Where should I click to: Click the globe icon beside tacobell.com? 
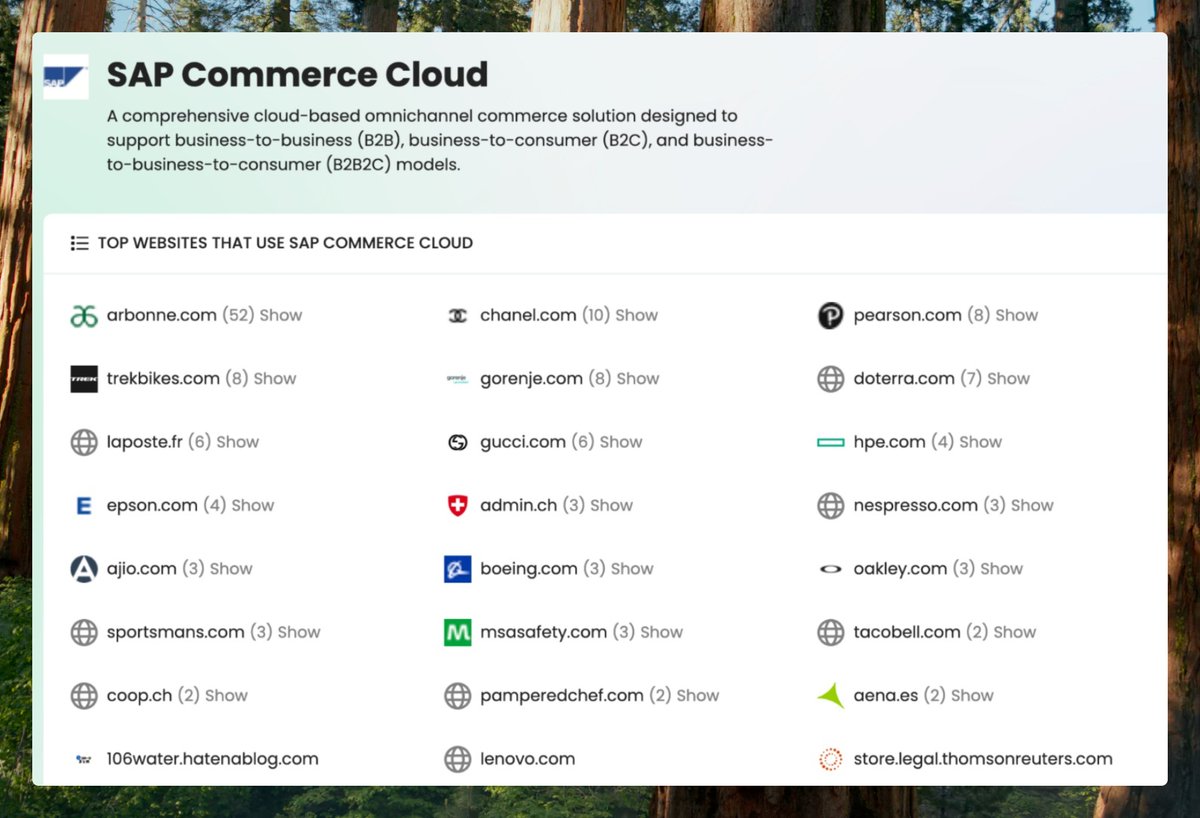pos(831,632)
